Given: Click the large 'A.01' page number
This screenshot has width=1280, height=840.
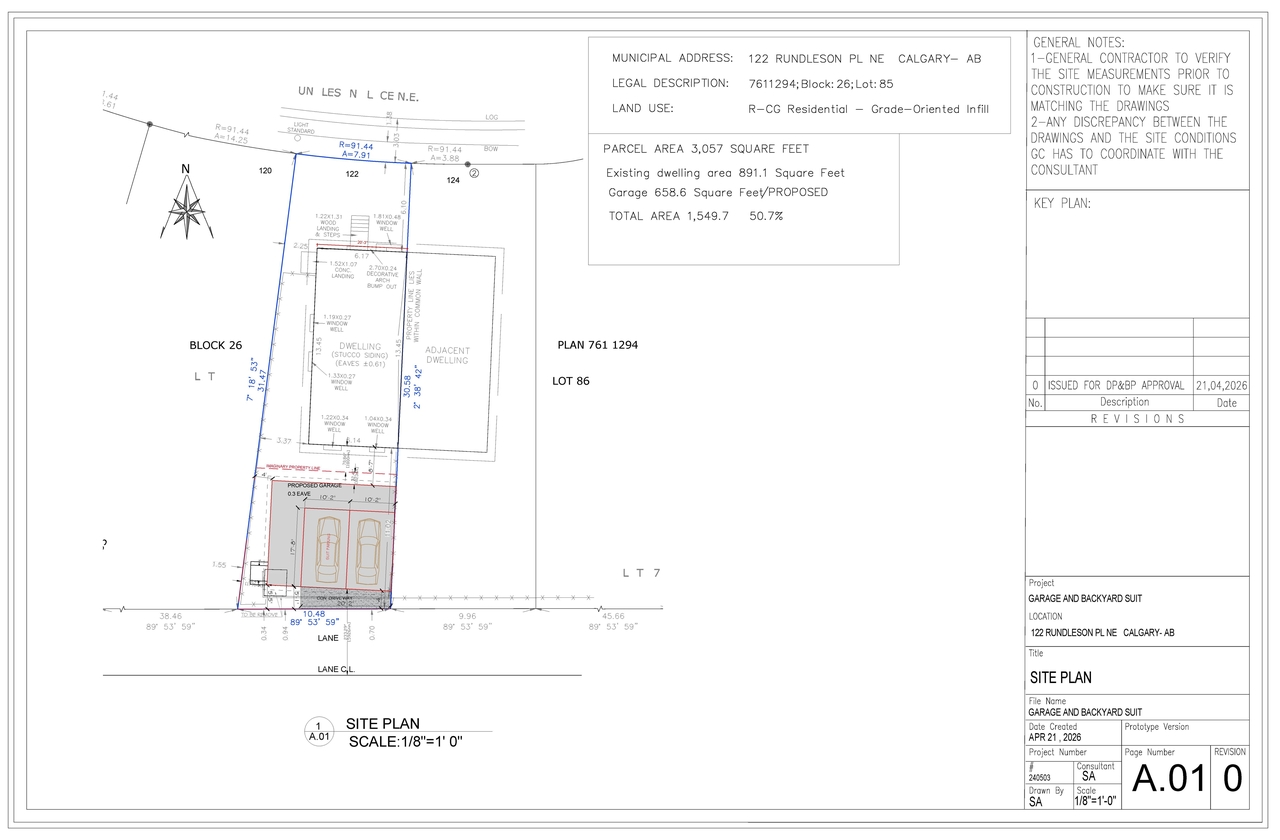Looking at the screenshot, I should pyautogui.click(x=1169, y=778).
